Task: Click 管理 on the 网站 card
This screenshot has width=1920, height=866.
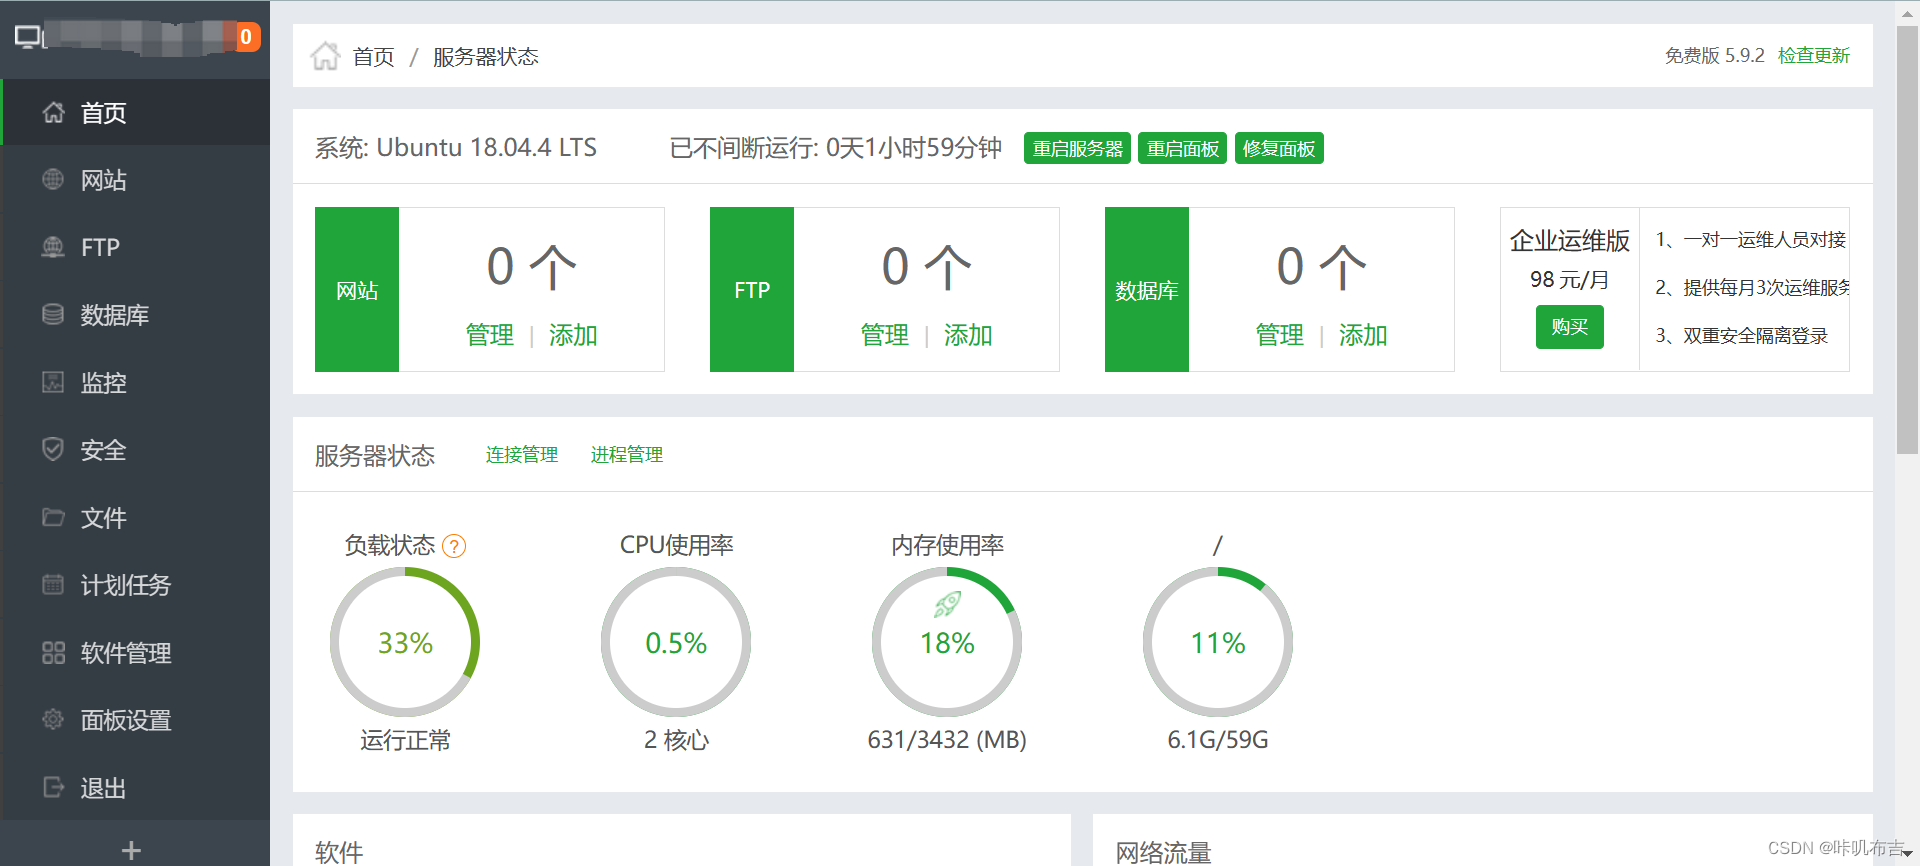Action: click(x=490, y=335)
